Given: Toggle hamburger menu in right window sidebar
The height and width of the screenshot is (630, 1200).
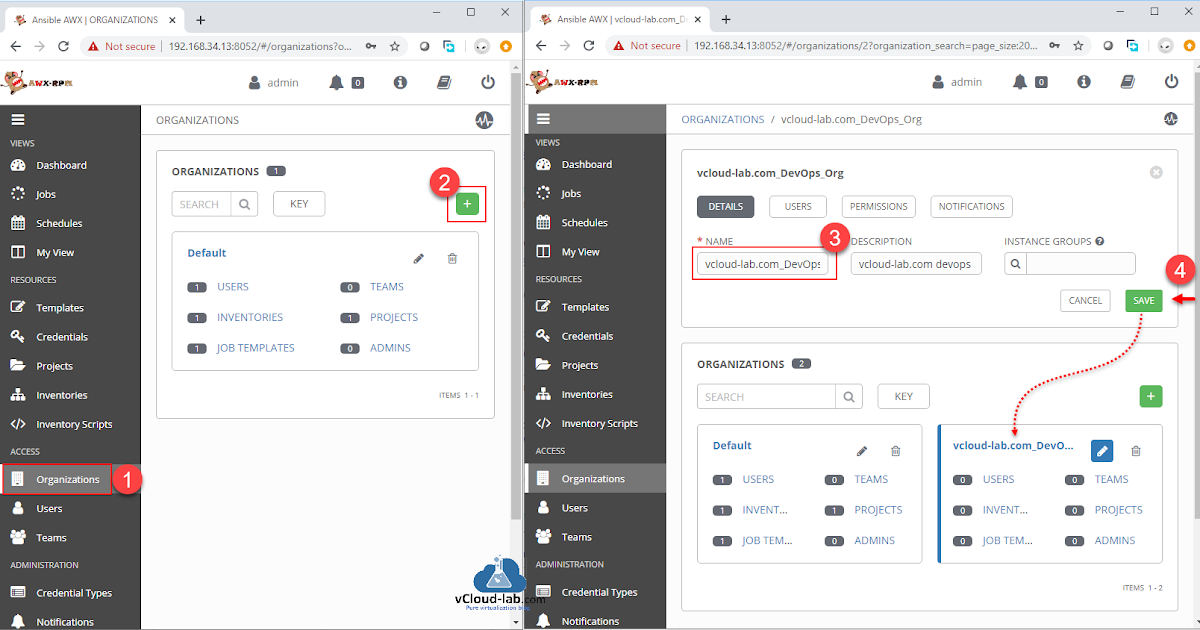Looking at the screenshot, I should (543, 118).
